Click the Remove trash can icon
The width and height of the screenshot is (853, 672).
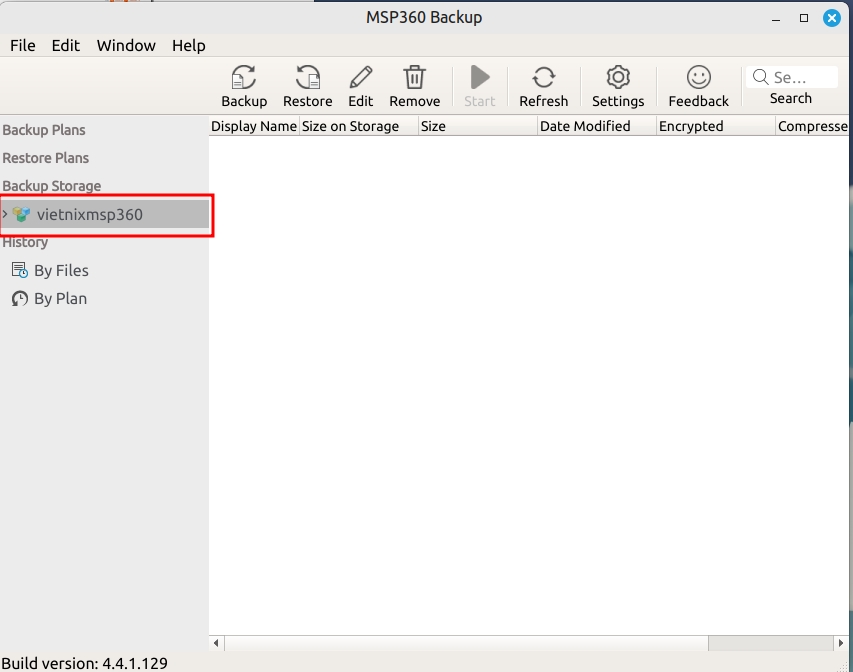[415, 77]
